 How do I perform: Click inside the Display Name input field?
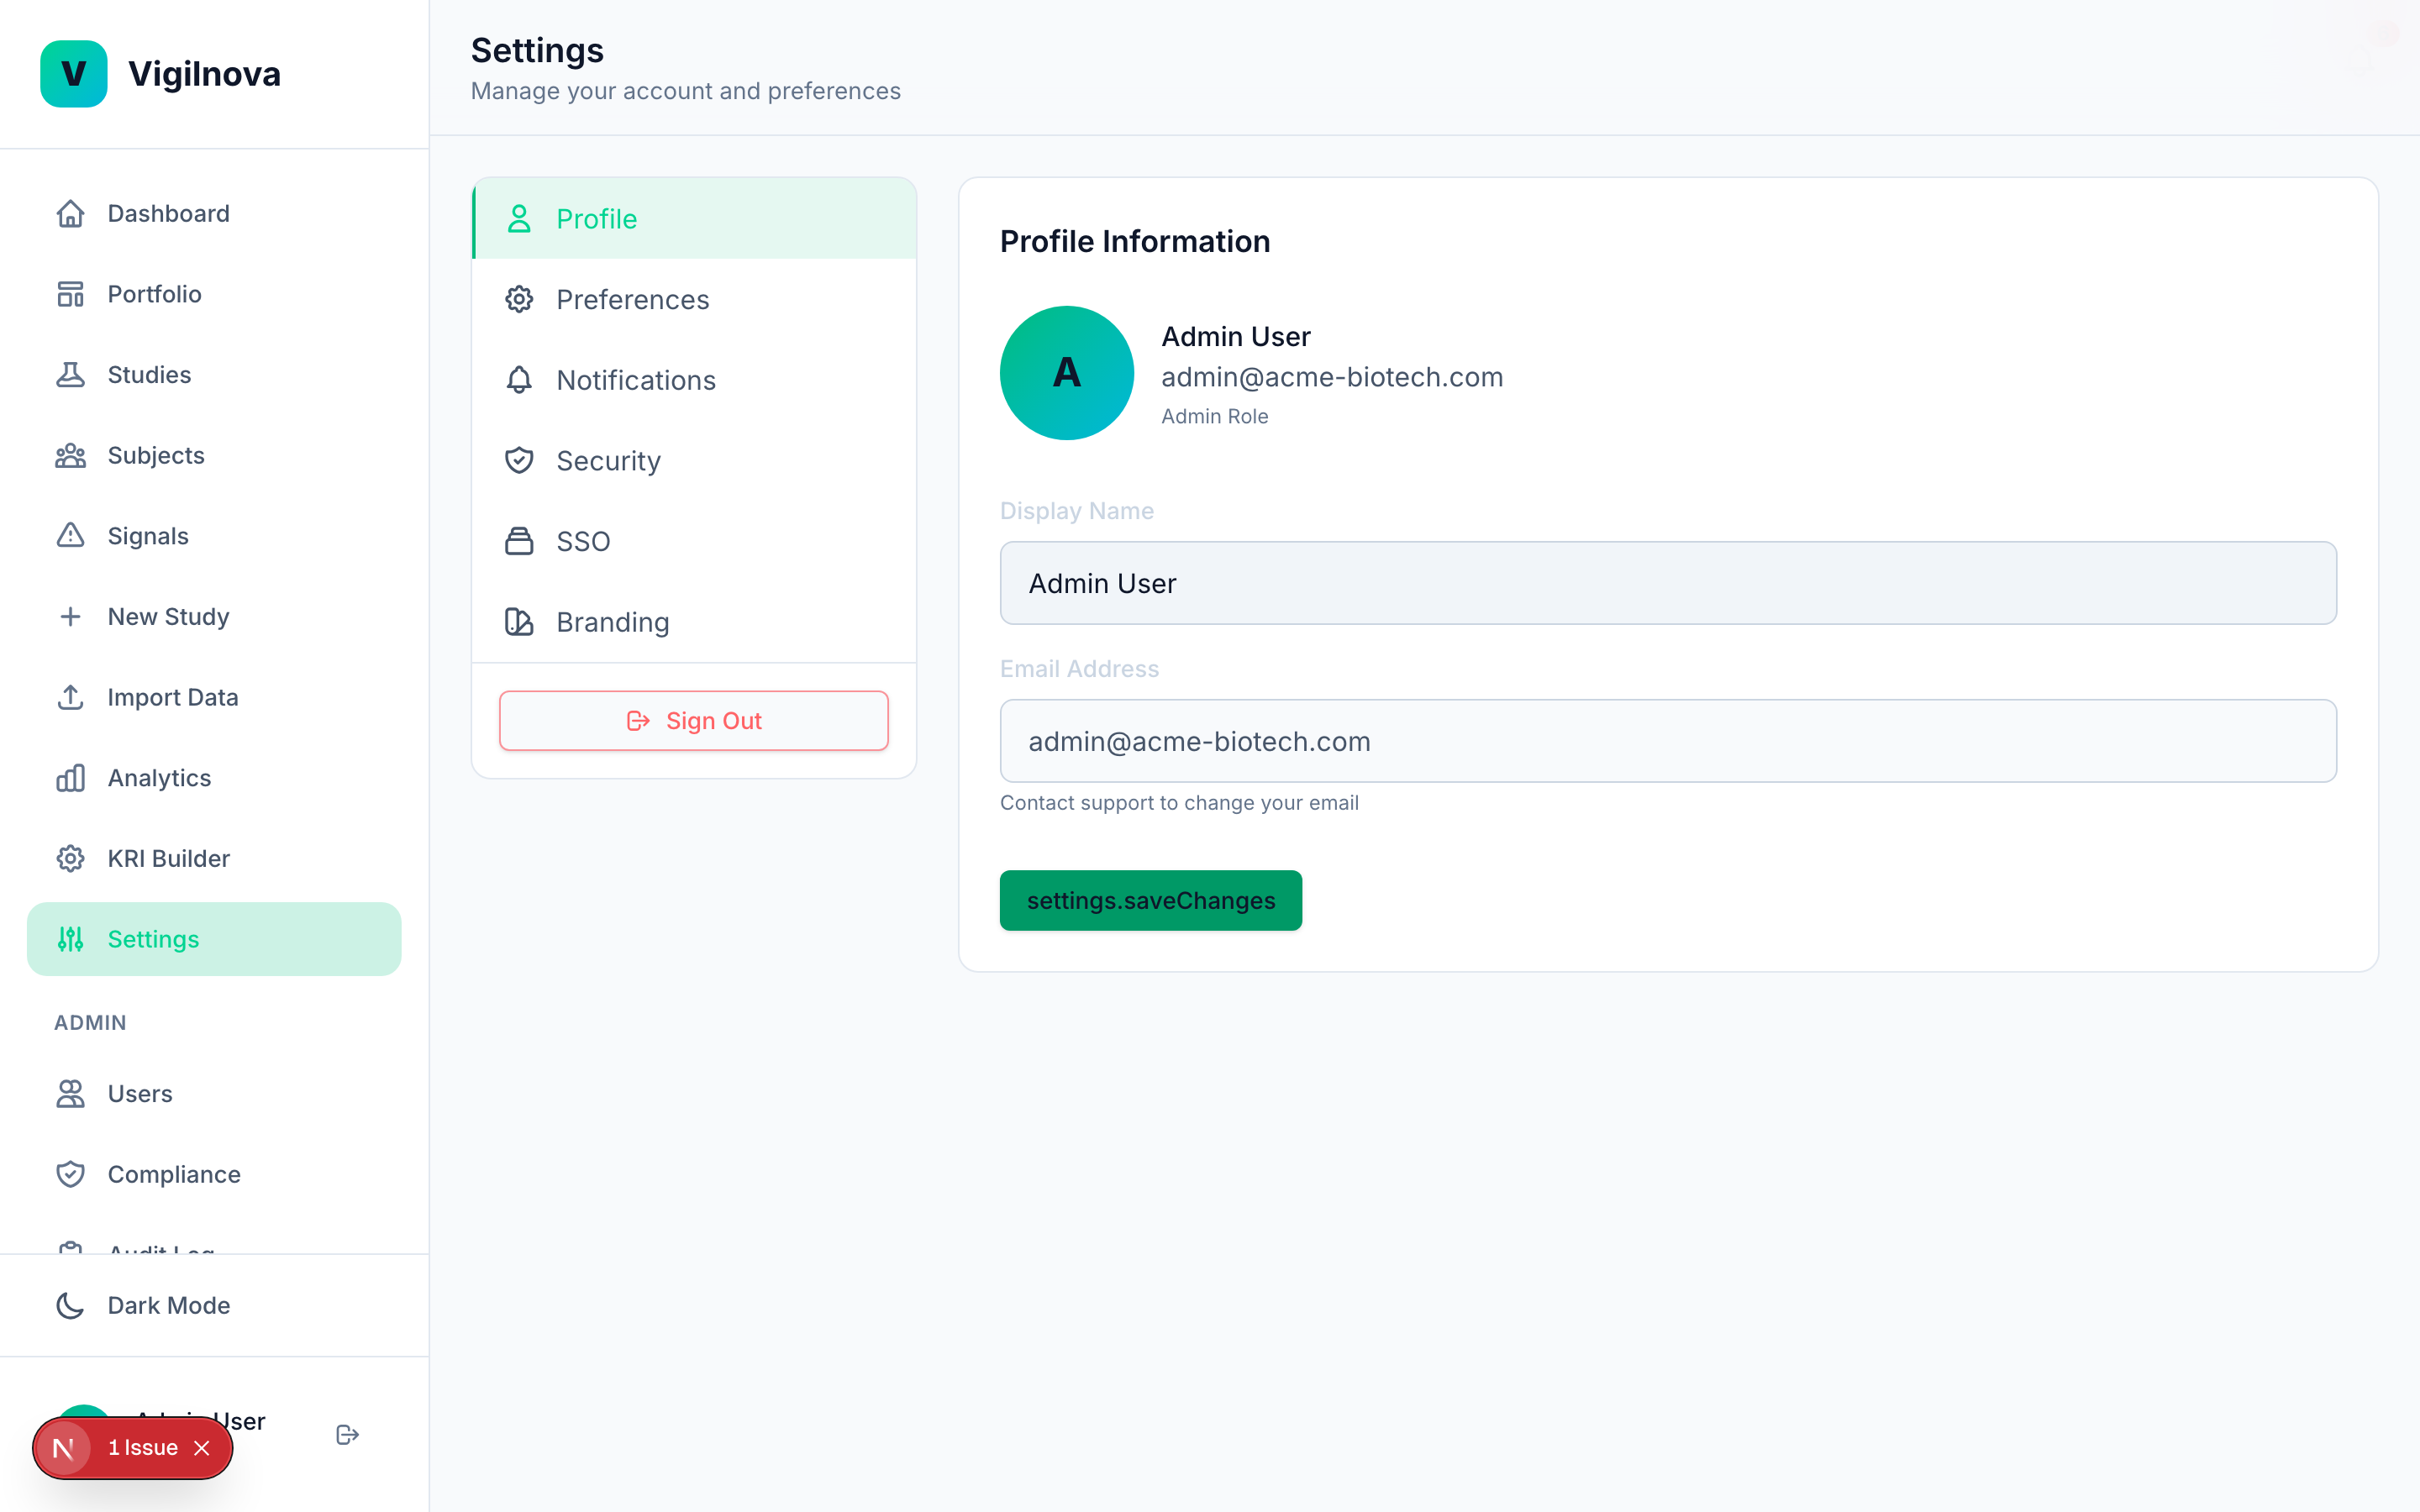[x=1666, y=583]
